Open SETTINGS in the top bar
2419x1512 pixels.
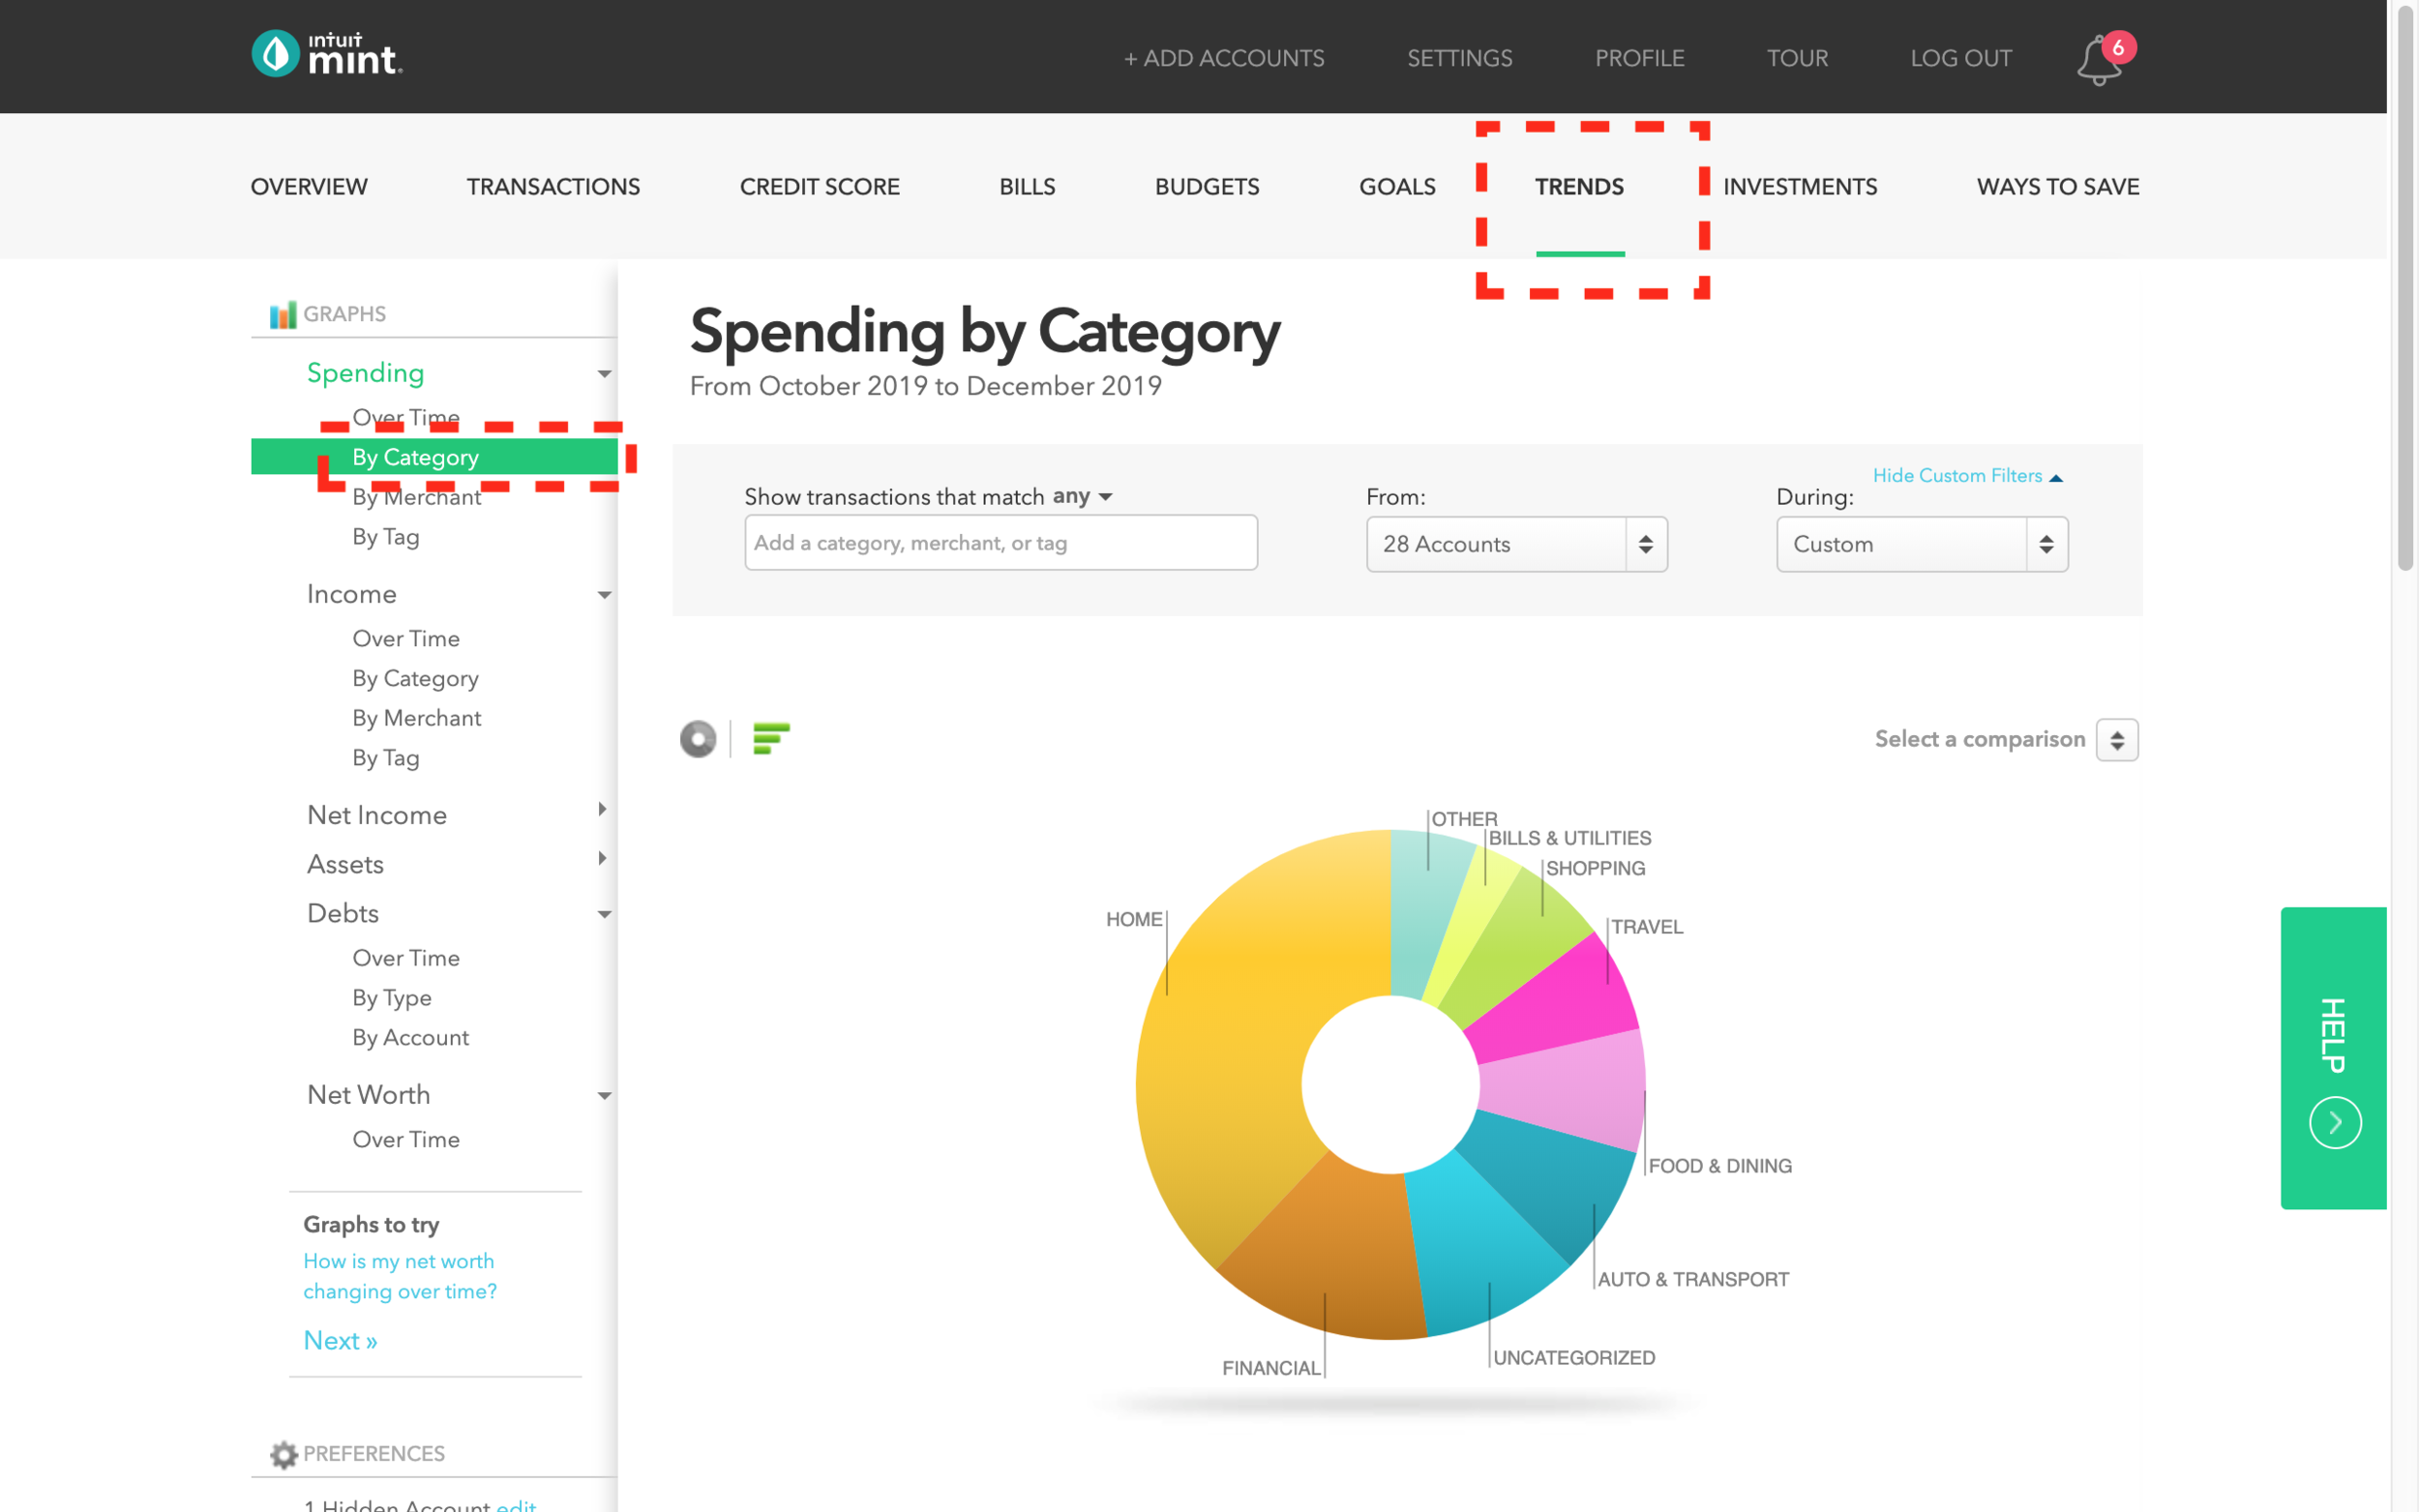point(1459,58)
